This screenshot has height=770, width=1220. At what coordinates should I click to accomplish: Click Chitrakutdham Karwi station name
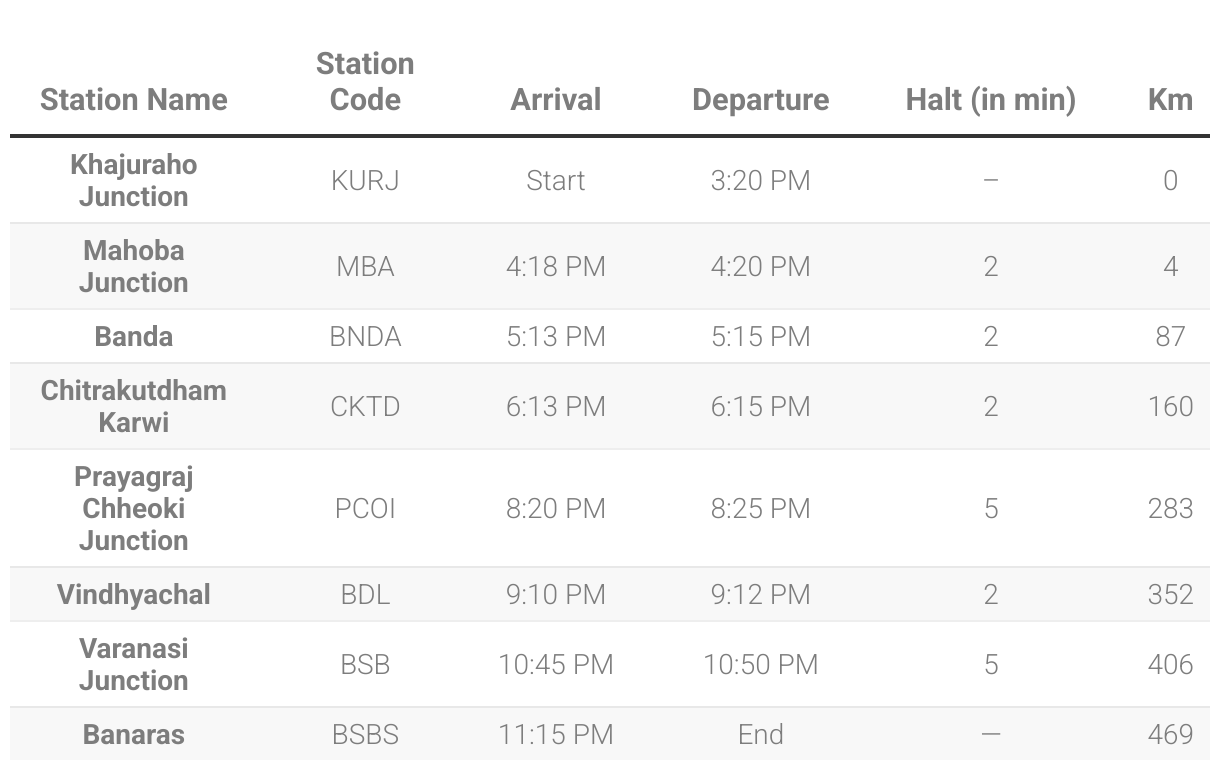[134, 407]
